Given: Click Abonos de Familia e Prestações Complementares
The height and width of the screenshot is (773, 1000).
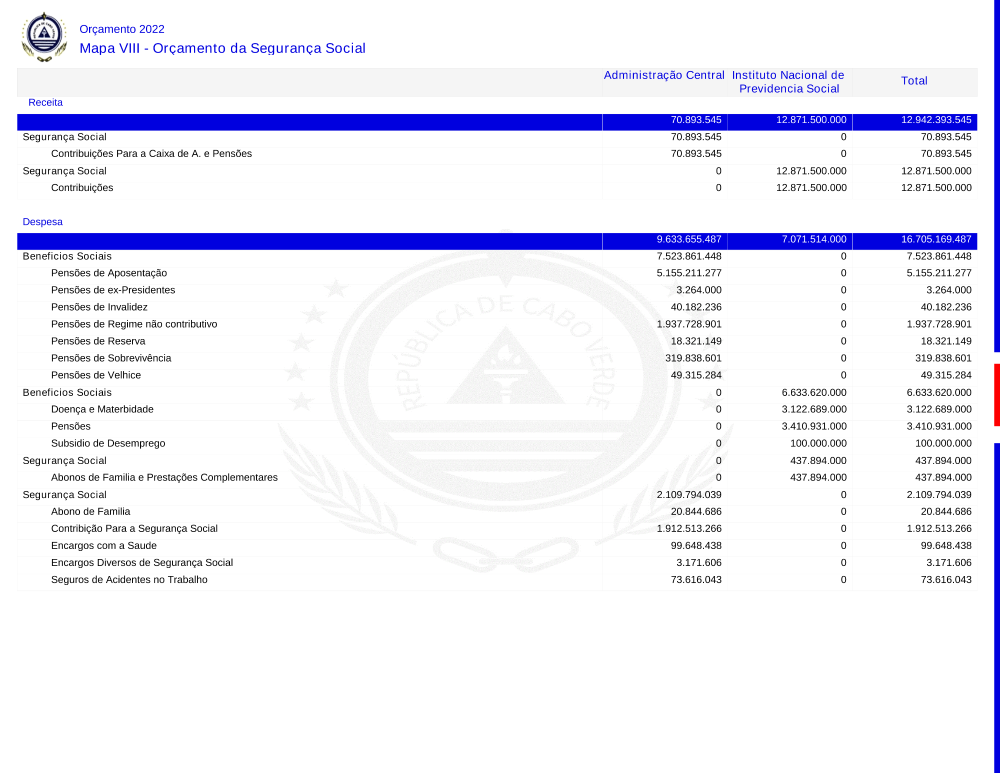Looking at the screenshot, I should 164,477.
